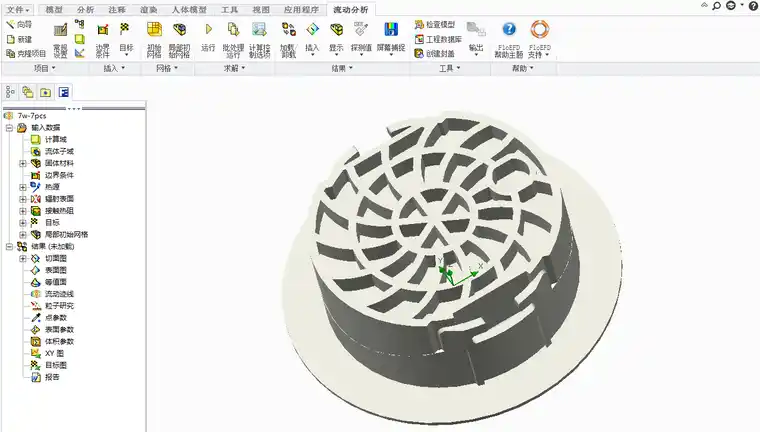Open FloEFD 帮助主题 help topics
The height and width of the screenshot is (432, 760).
510,38
